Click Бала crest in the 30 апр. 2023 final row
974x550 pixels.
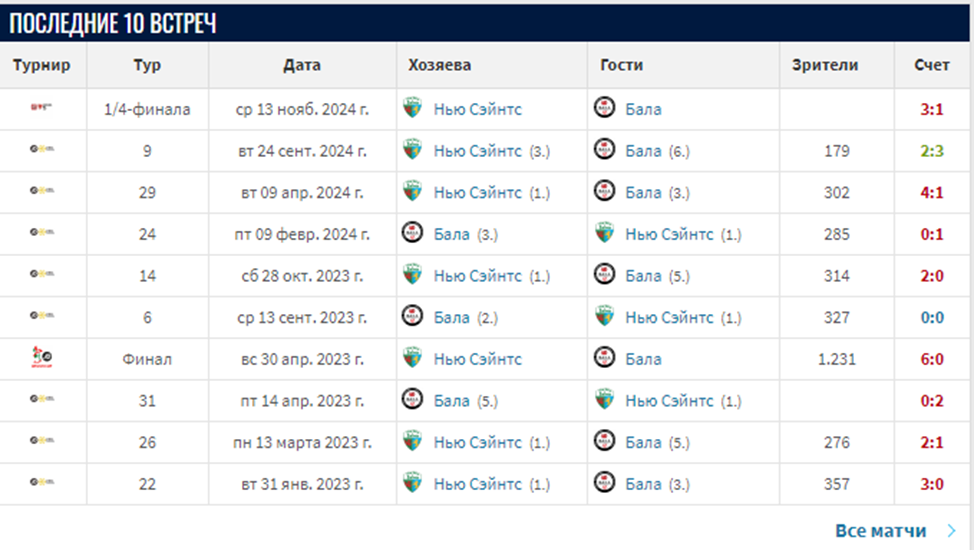[x=604, y=359]
